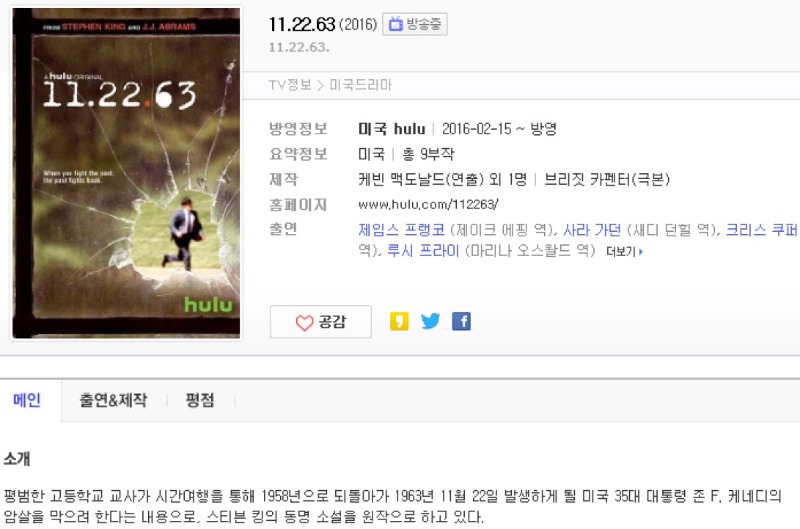Like the show with the 공감 button
This screenshot has width=800, height=529.
(320, 322)
